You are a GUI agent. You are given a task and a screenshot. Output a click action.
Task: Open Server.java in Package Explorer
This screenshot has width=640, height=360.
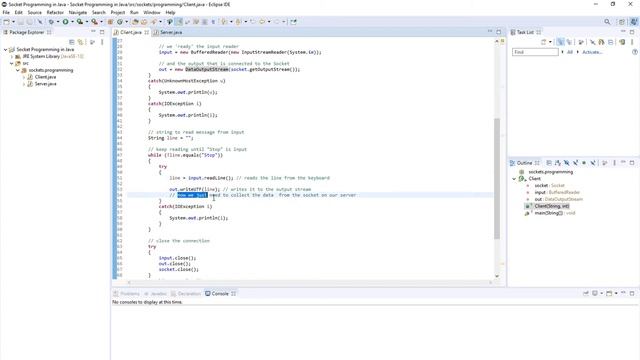pos(45,84)
